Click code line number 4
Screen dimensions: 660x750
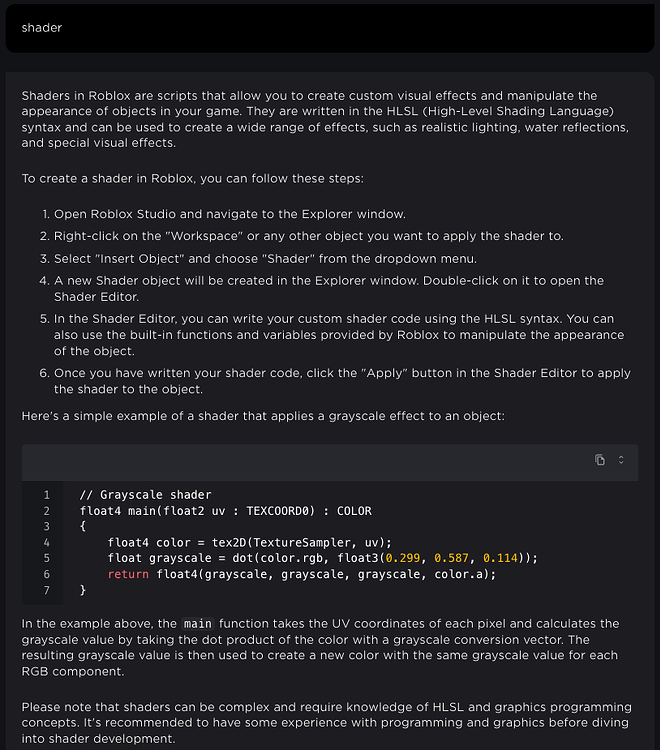46,542
